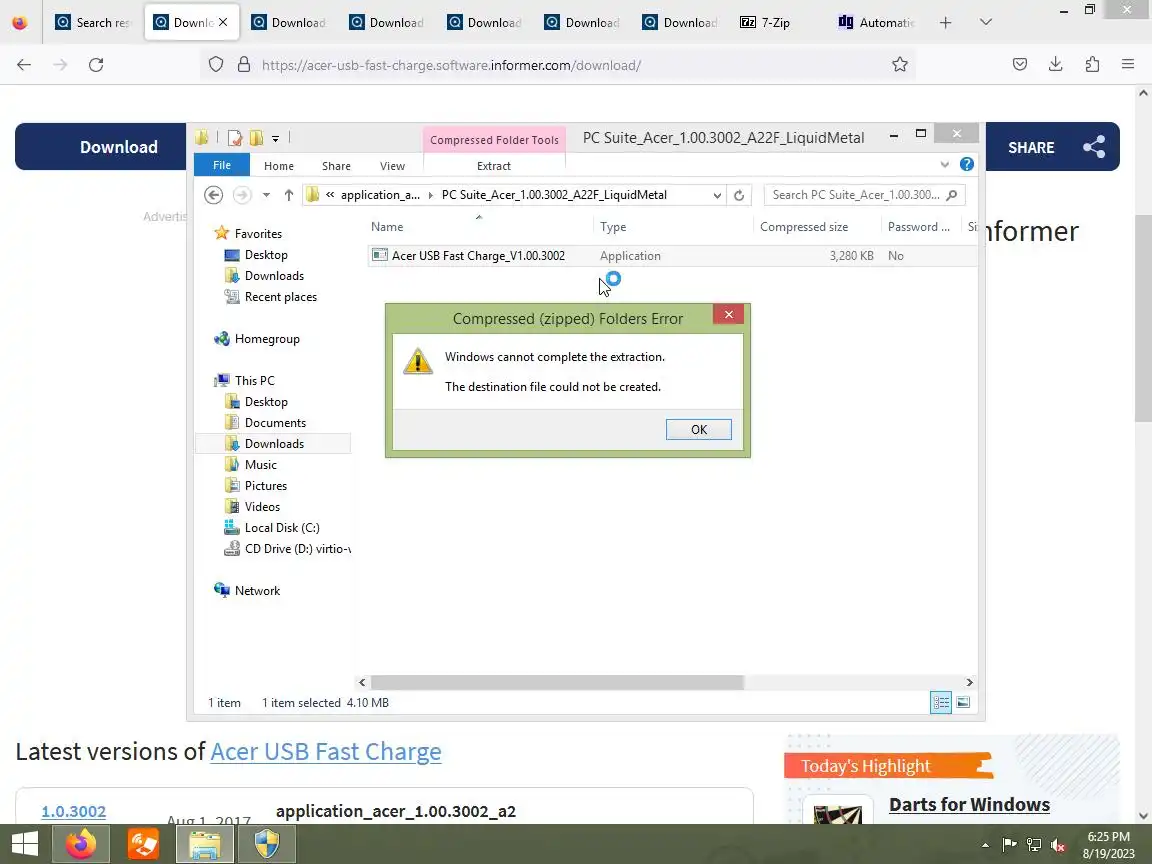The image size is (1152, 864).
Task: Open the File tab in Explorer ribbon
Action: [x=222, y=165]
